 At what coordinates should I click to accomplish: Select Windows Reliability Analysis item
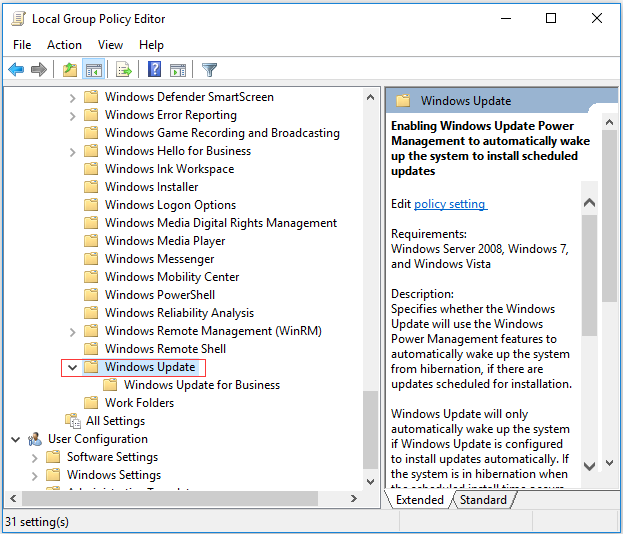tap(179, 313)
